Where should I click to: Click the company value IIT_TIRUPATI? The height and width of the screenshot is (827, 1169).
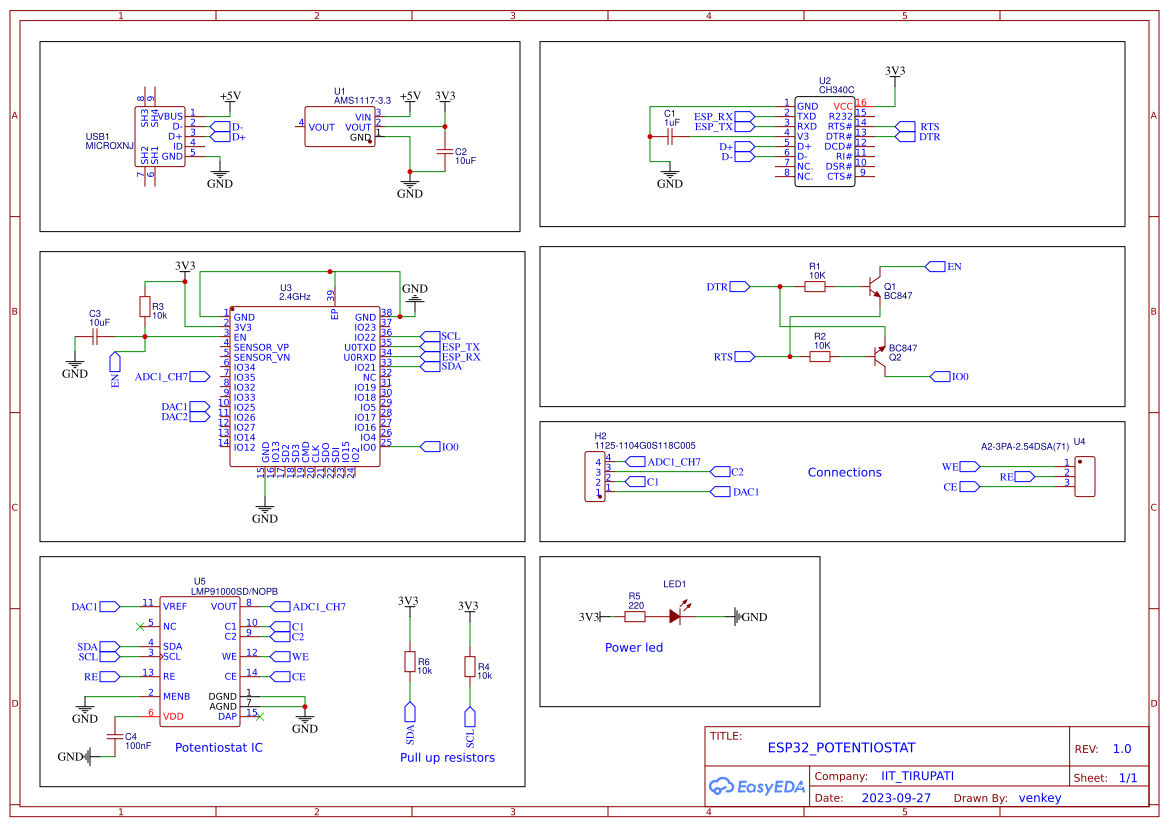click(x=917, y=776)
